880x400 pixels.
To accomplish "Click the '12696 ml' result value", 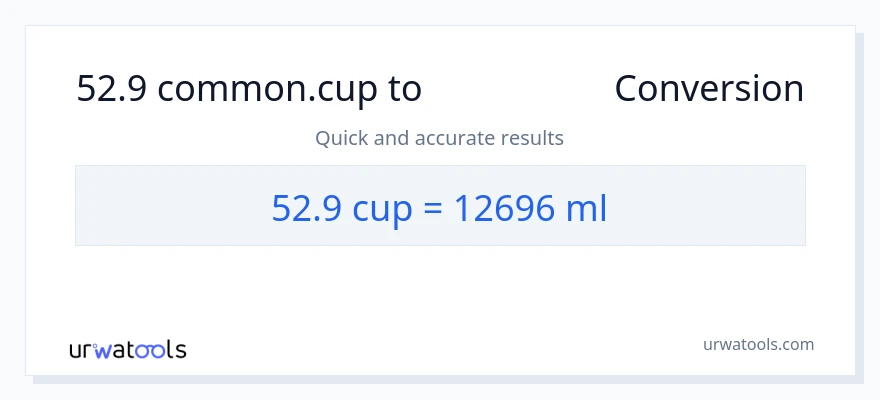I will pos(531,208).
